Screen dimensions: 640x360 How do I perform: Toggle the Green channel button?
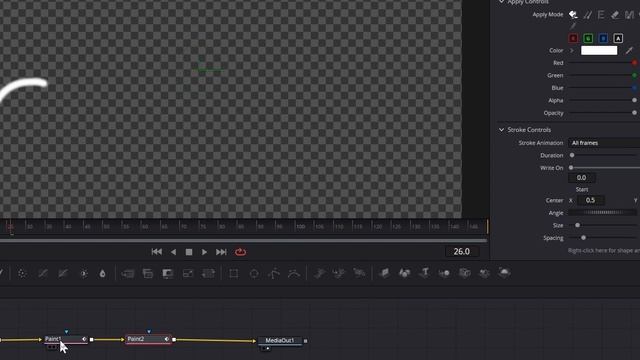point(588,38)
